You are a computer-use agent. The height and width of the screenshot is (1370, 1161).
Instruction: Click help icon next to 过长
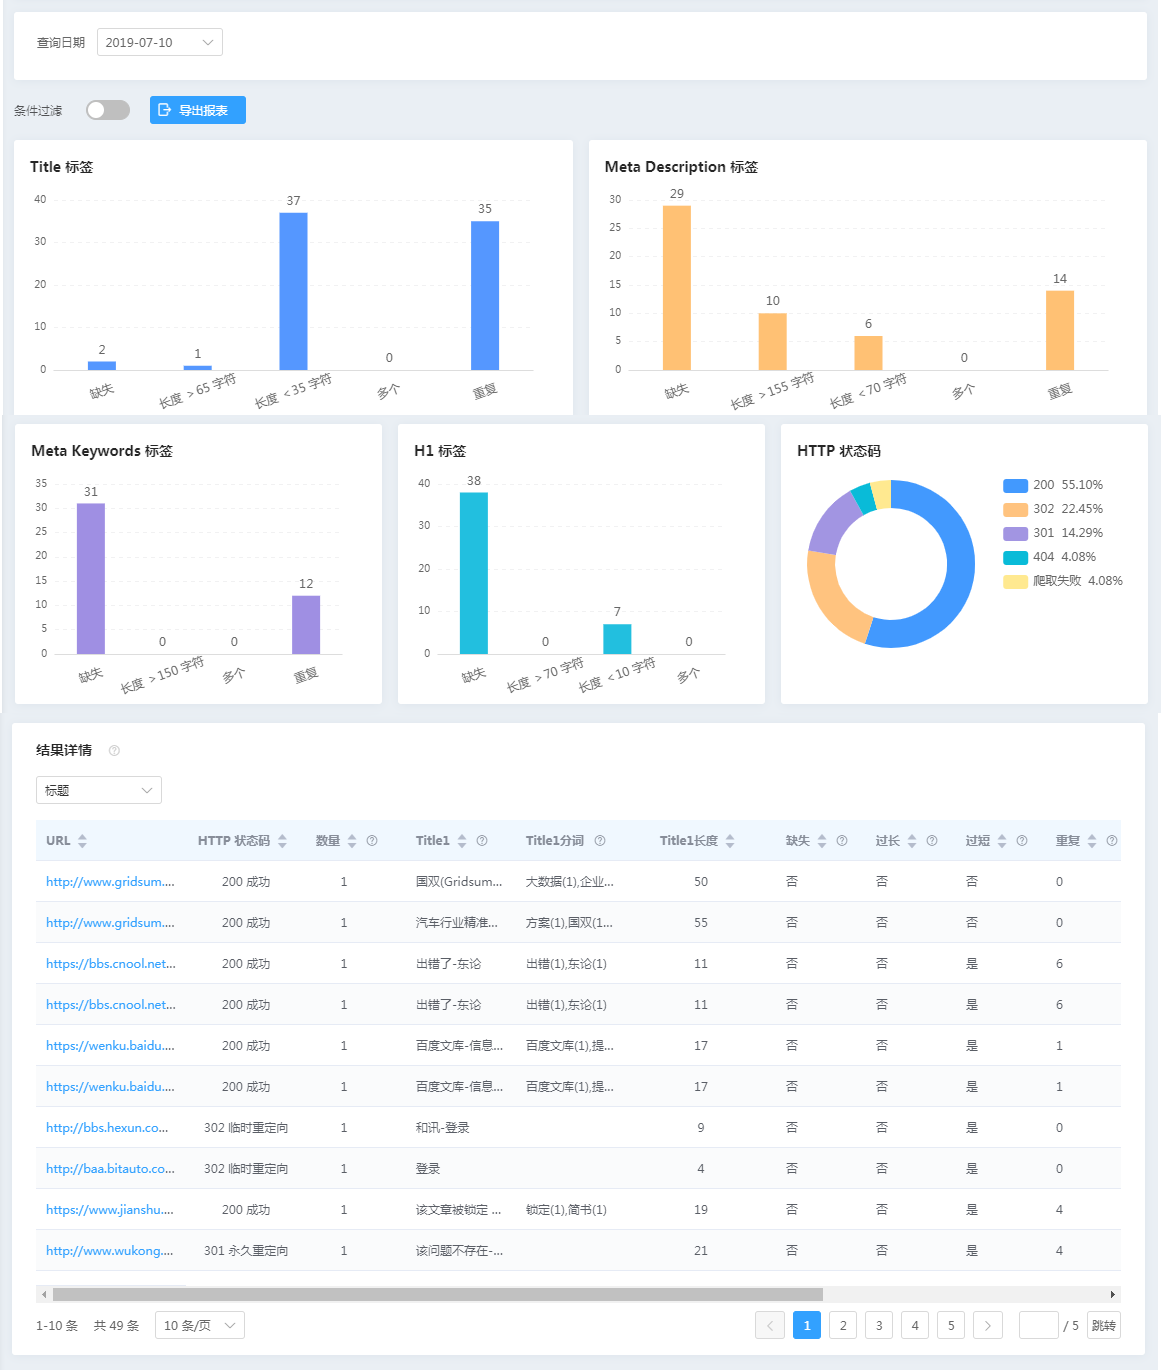tap(932, 841)
